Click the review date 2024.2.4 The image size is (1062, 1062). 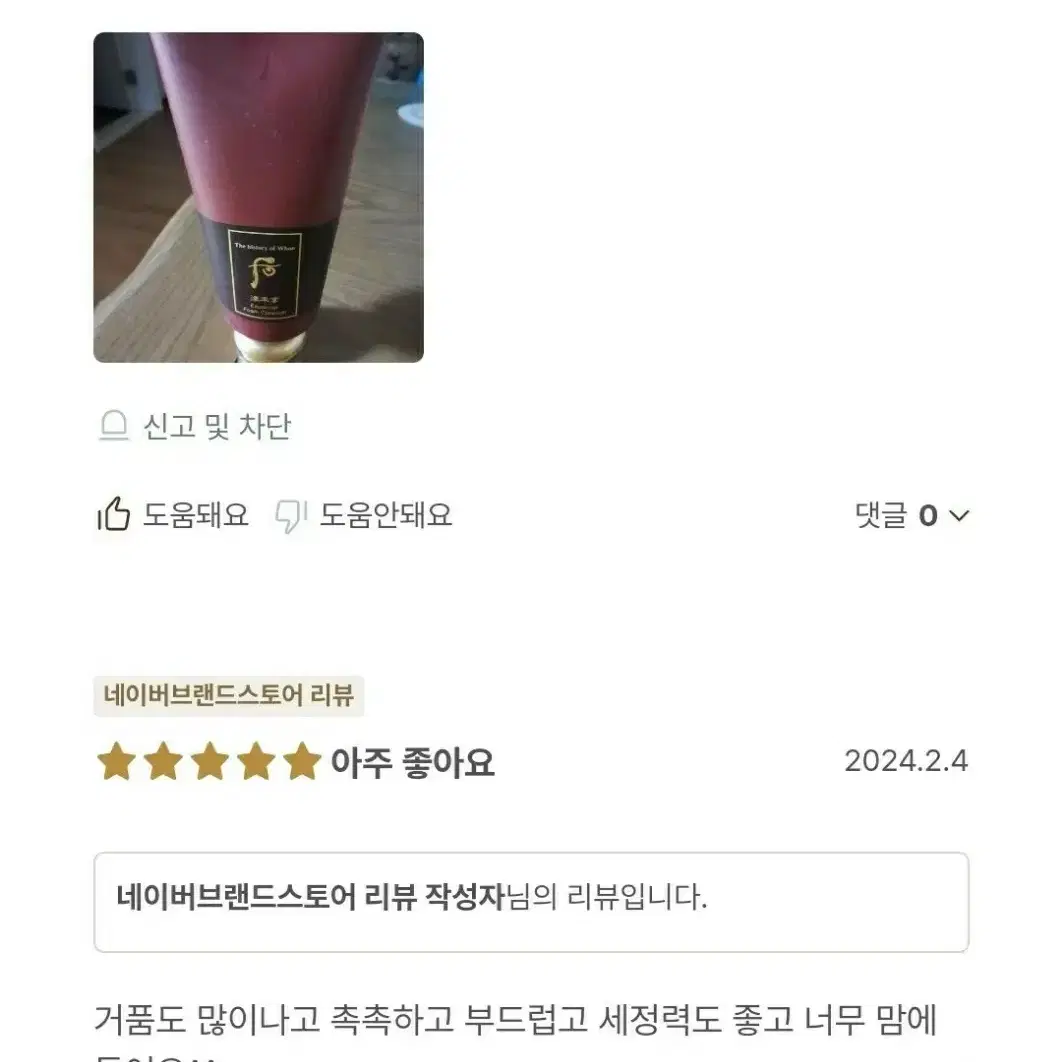tap(906, 761)
